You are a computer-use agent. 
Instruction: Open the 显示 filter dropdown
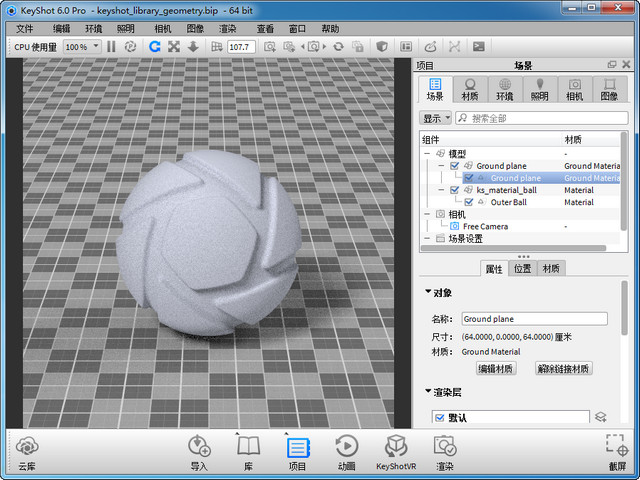(435, 118)
